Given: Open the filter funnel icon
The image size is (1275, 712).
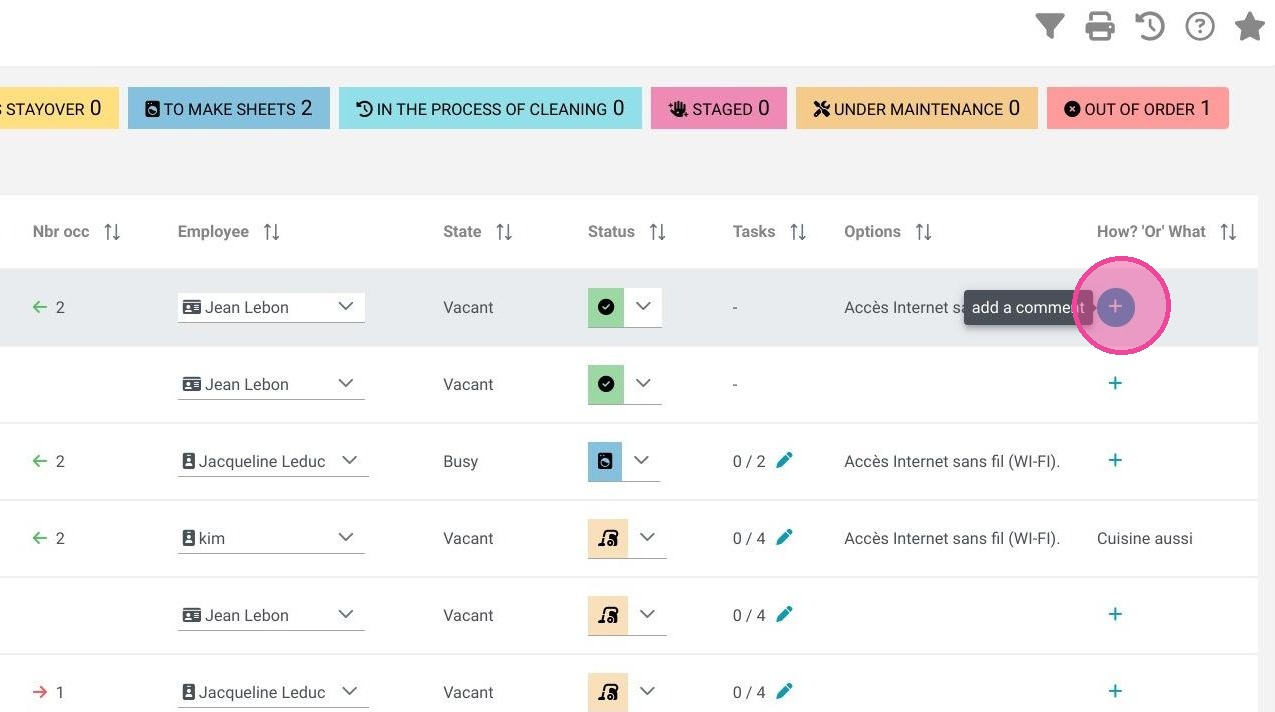Looking at the screenshot, I should click(1049, 26).
